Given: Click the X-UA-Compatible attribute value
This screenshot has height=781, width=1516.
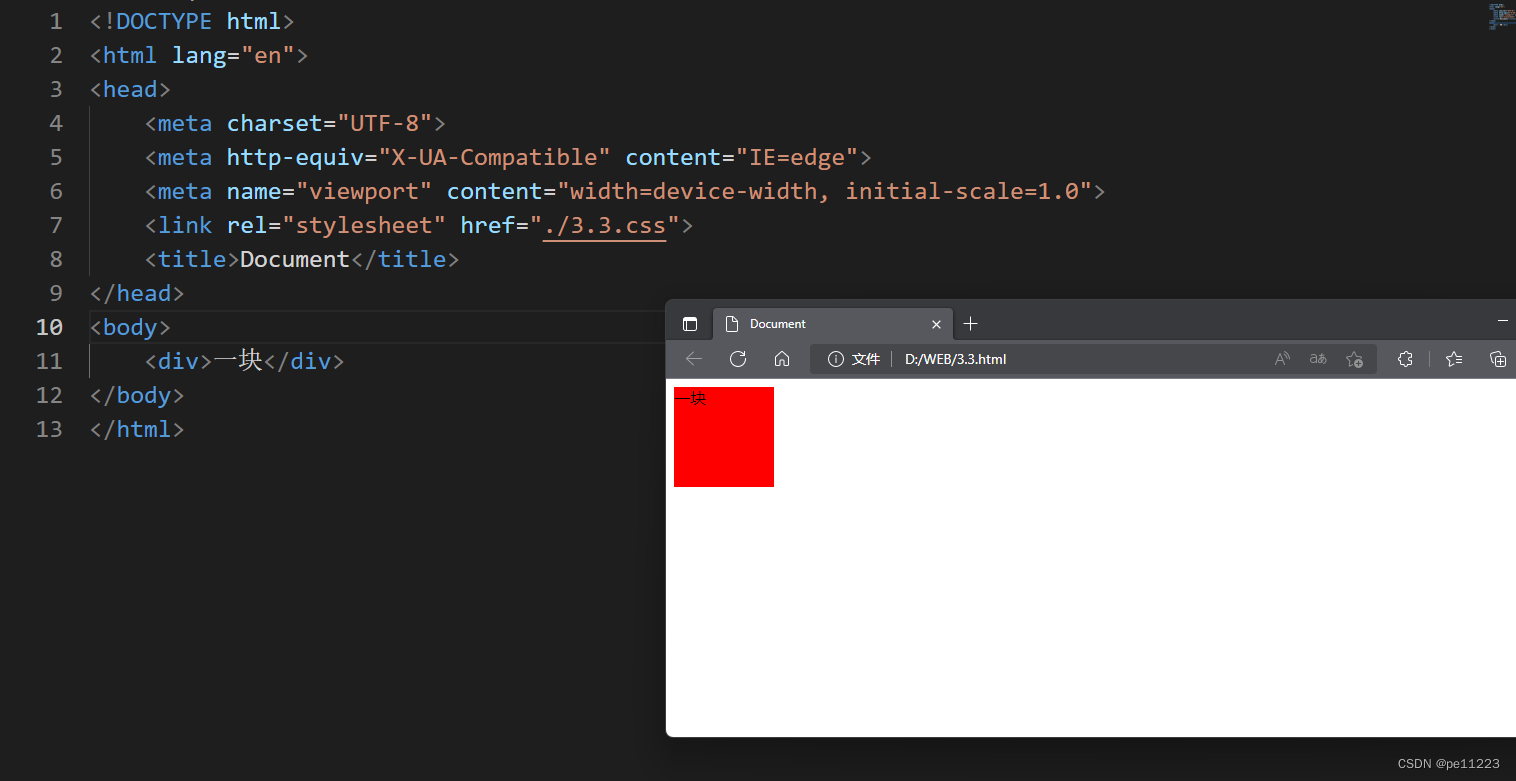Looking at the screenshot, I should pyautogui.click(x=494, y=157).
